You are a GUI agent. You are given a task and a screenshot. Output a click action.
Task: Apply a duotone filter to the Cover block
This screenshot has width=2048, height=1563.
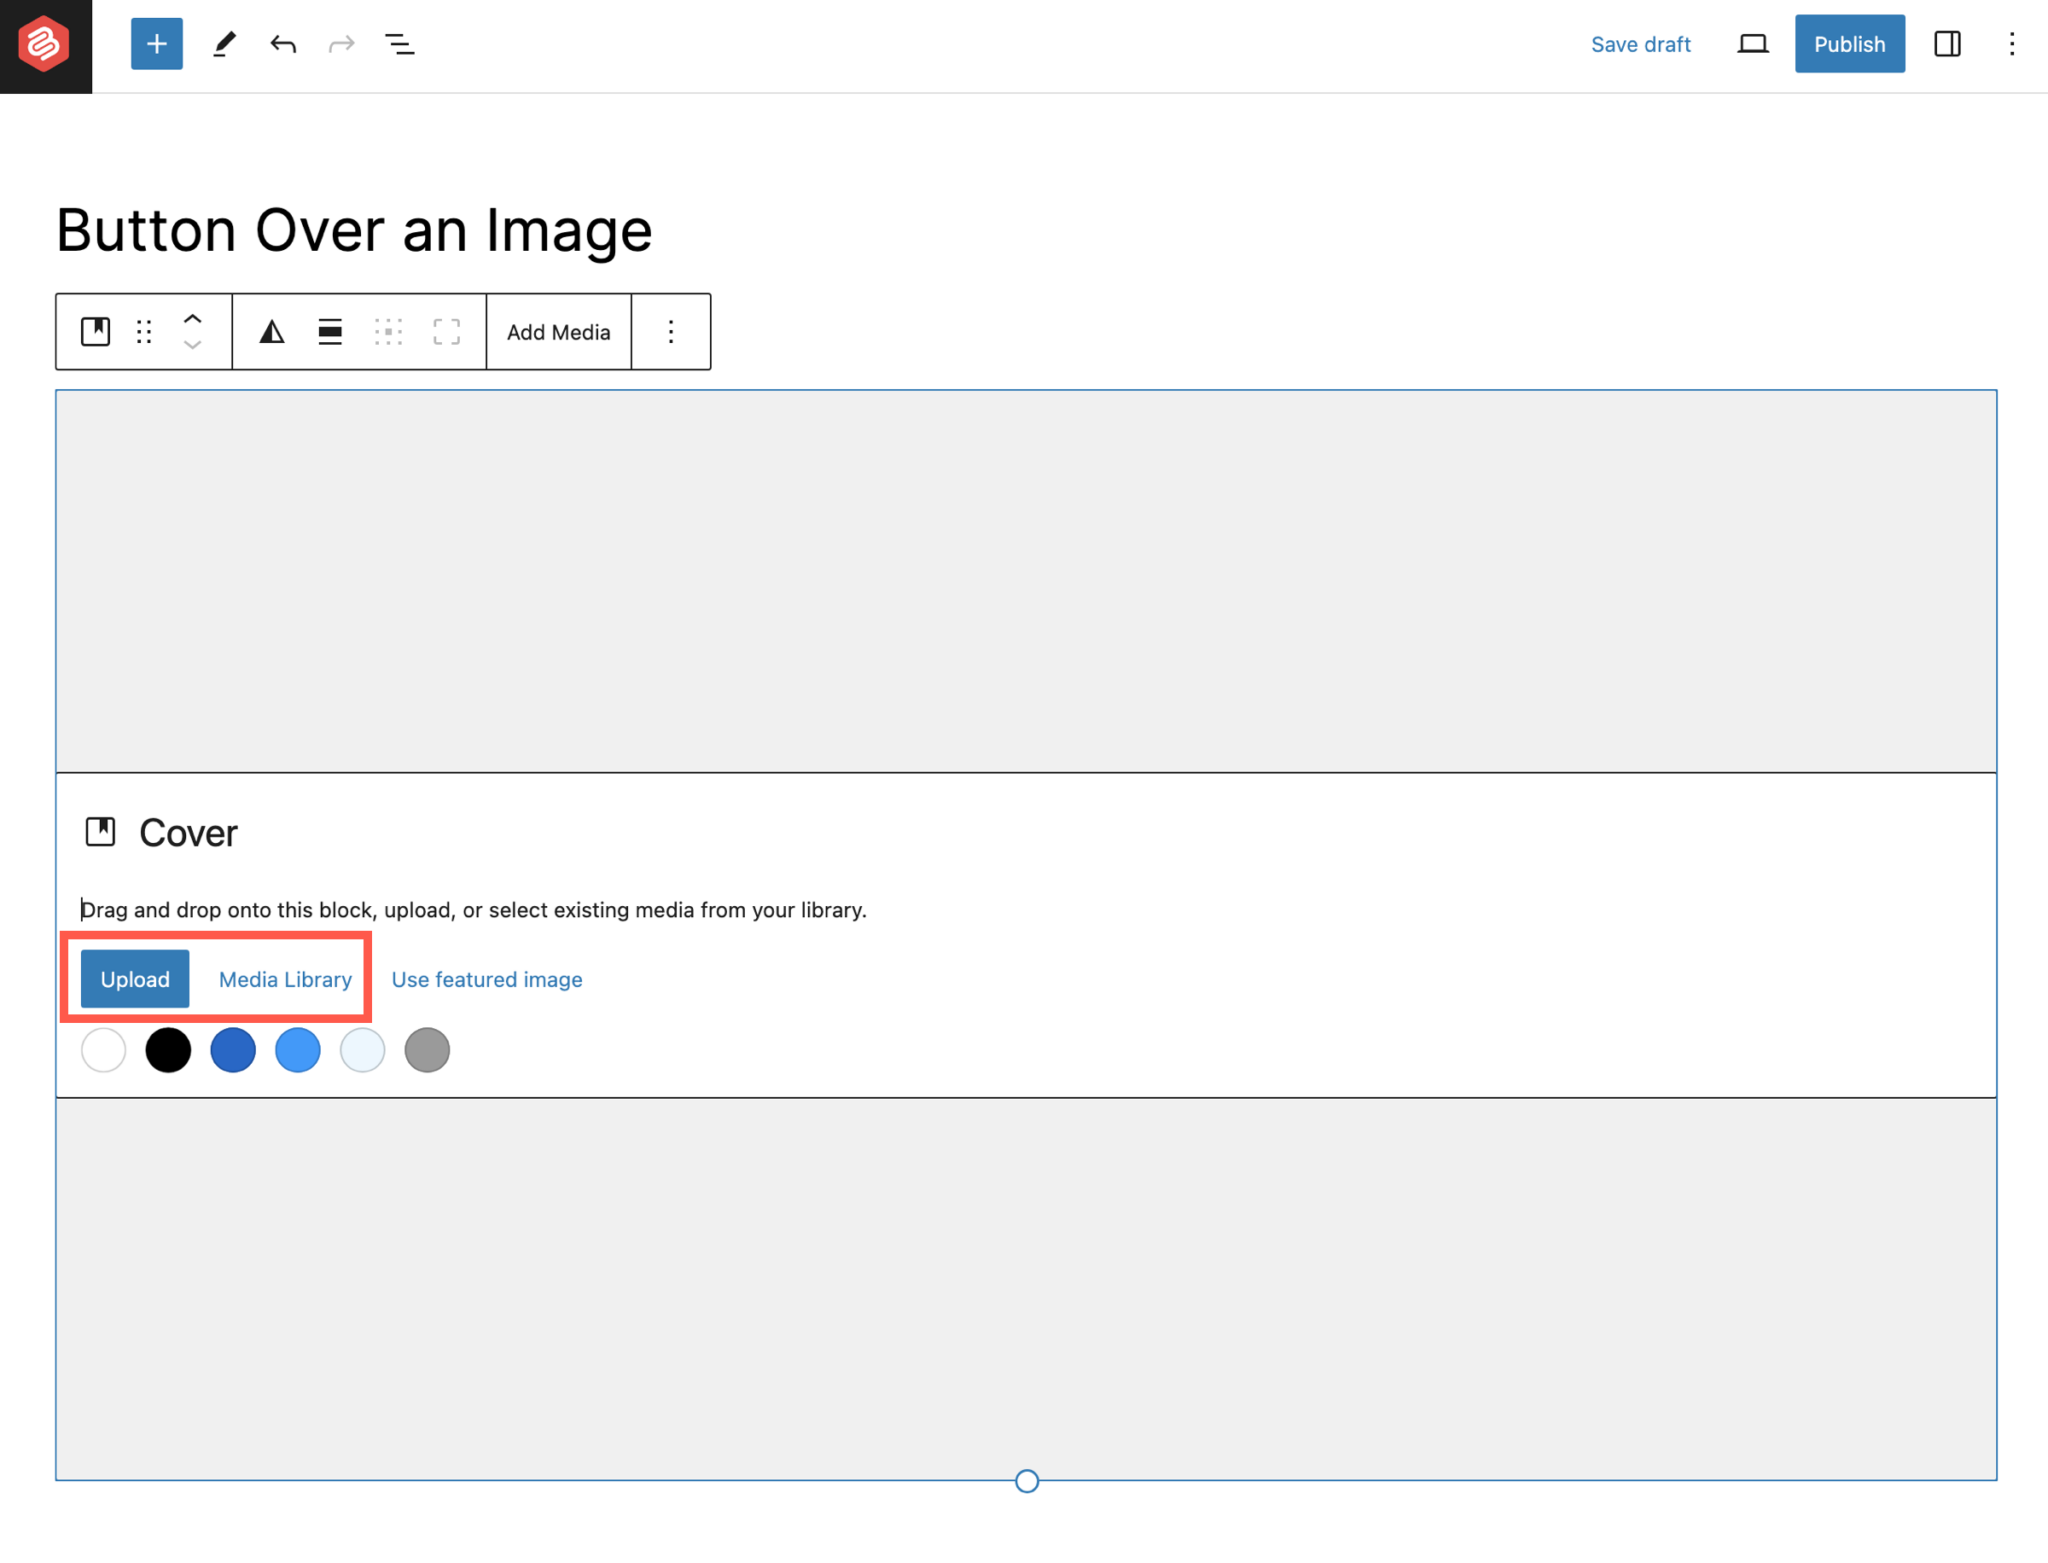tap(271, 331)
